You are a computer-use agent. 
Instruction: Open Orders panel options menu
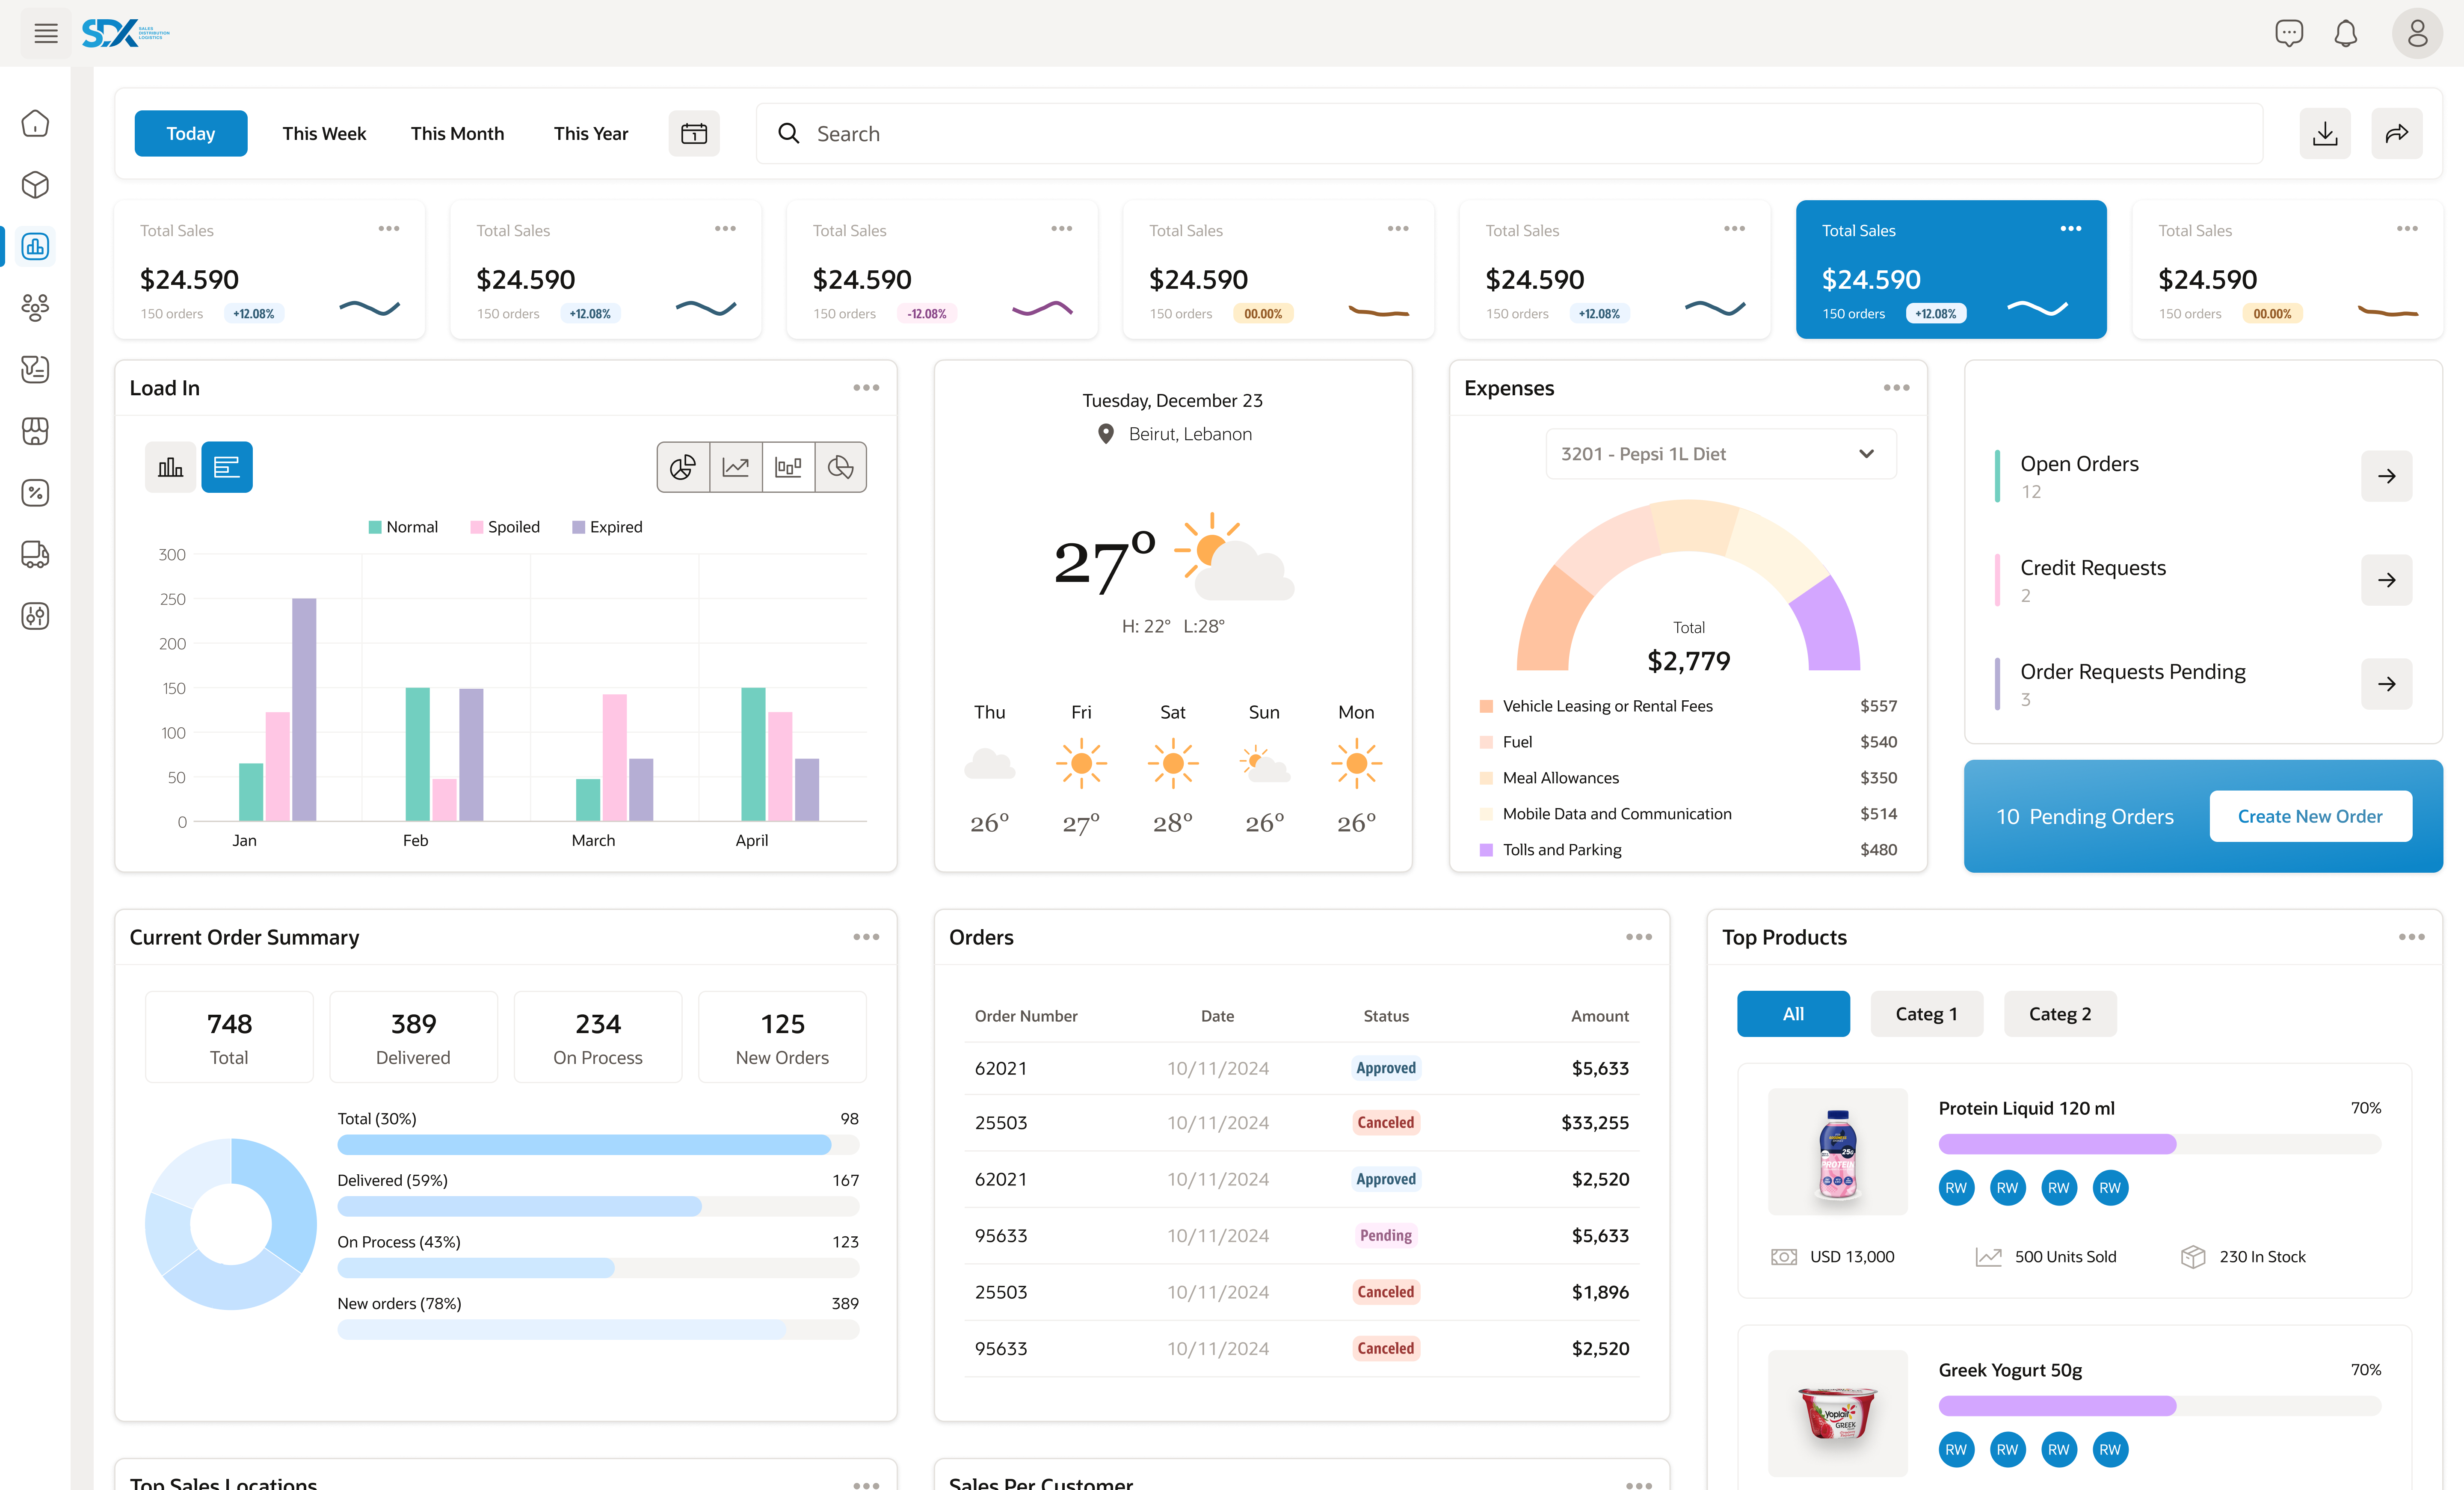tap(1638, 937)
